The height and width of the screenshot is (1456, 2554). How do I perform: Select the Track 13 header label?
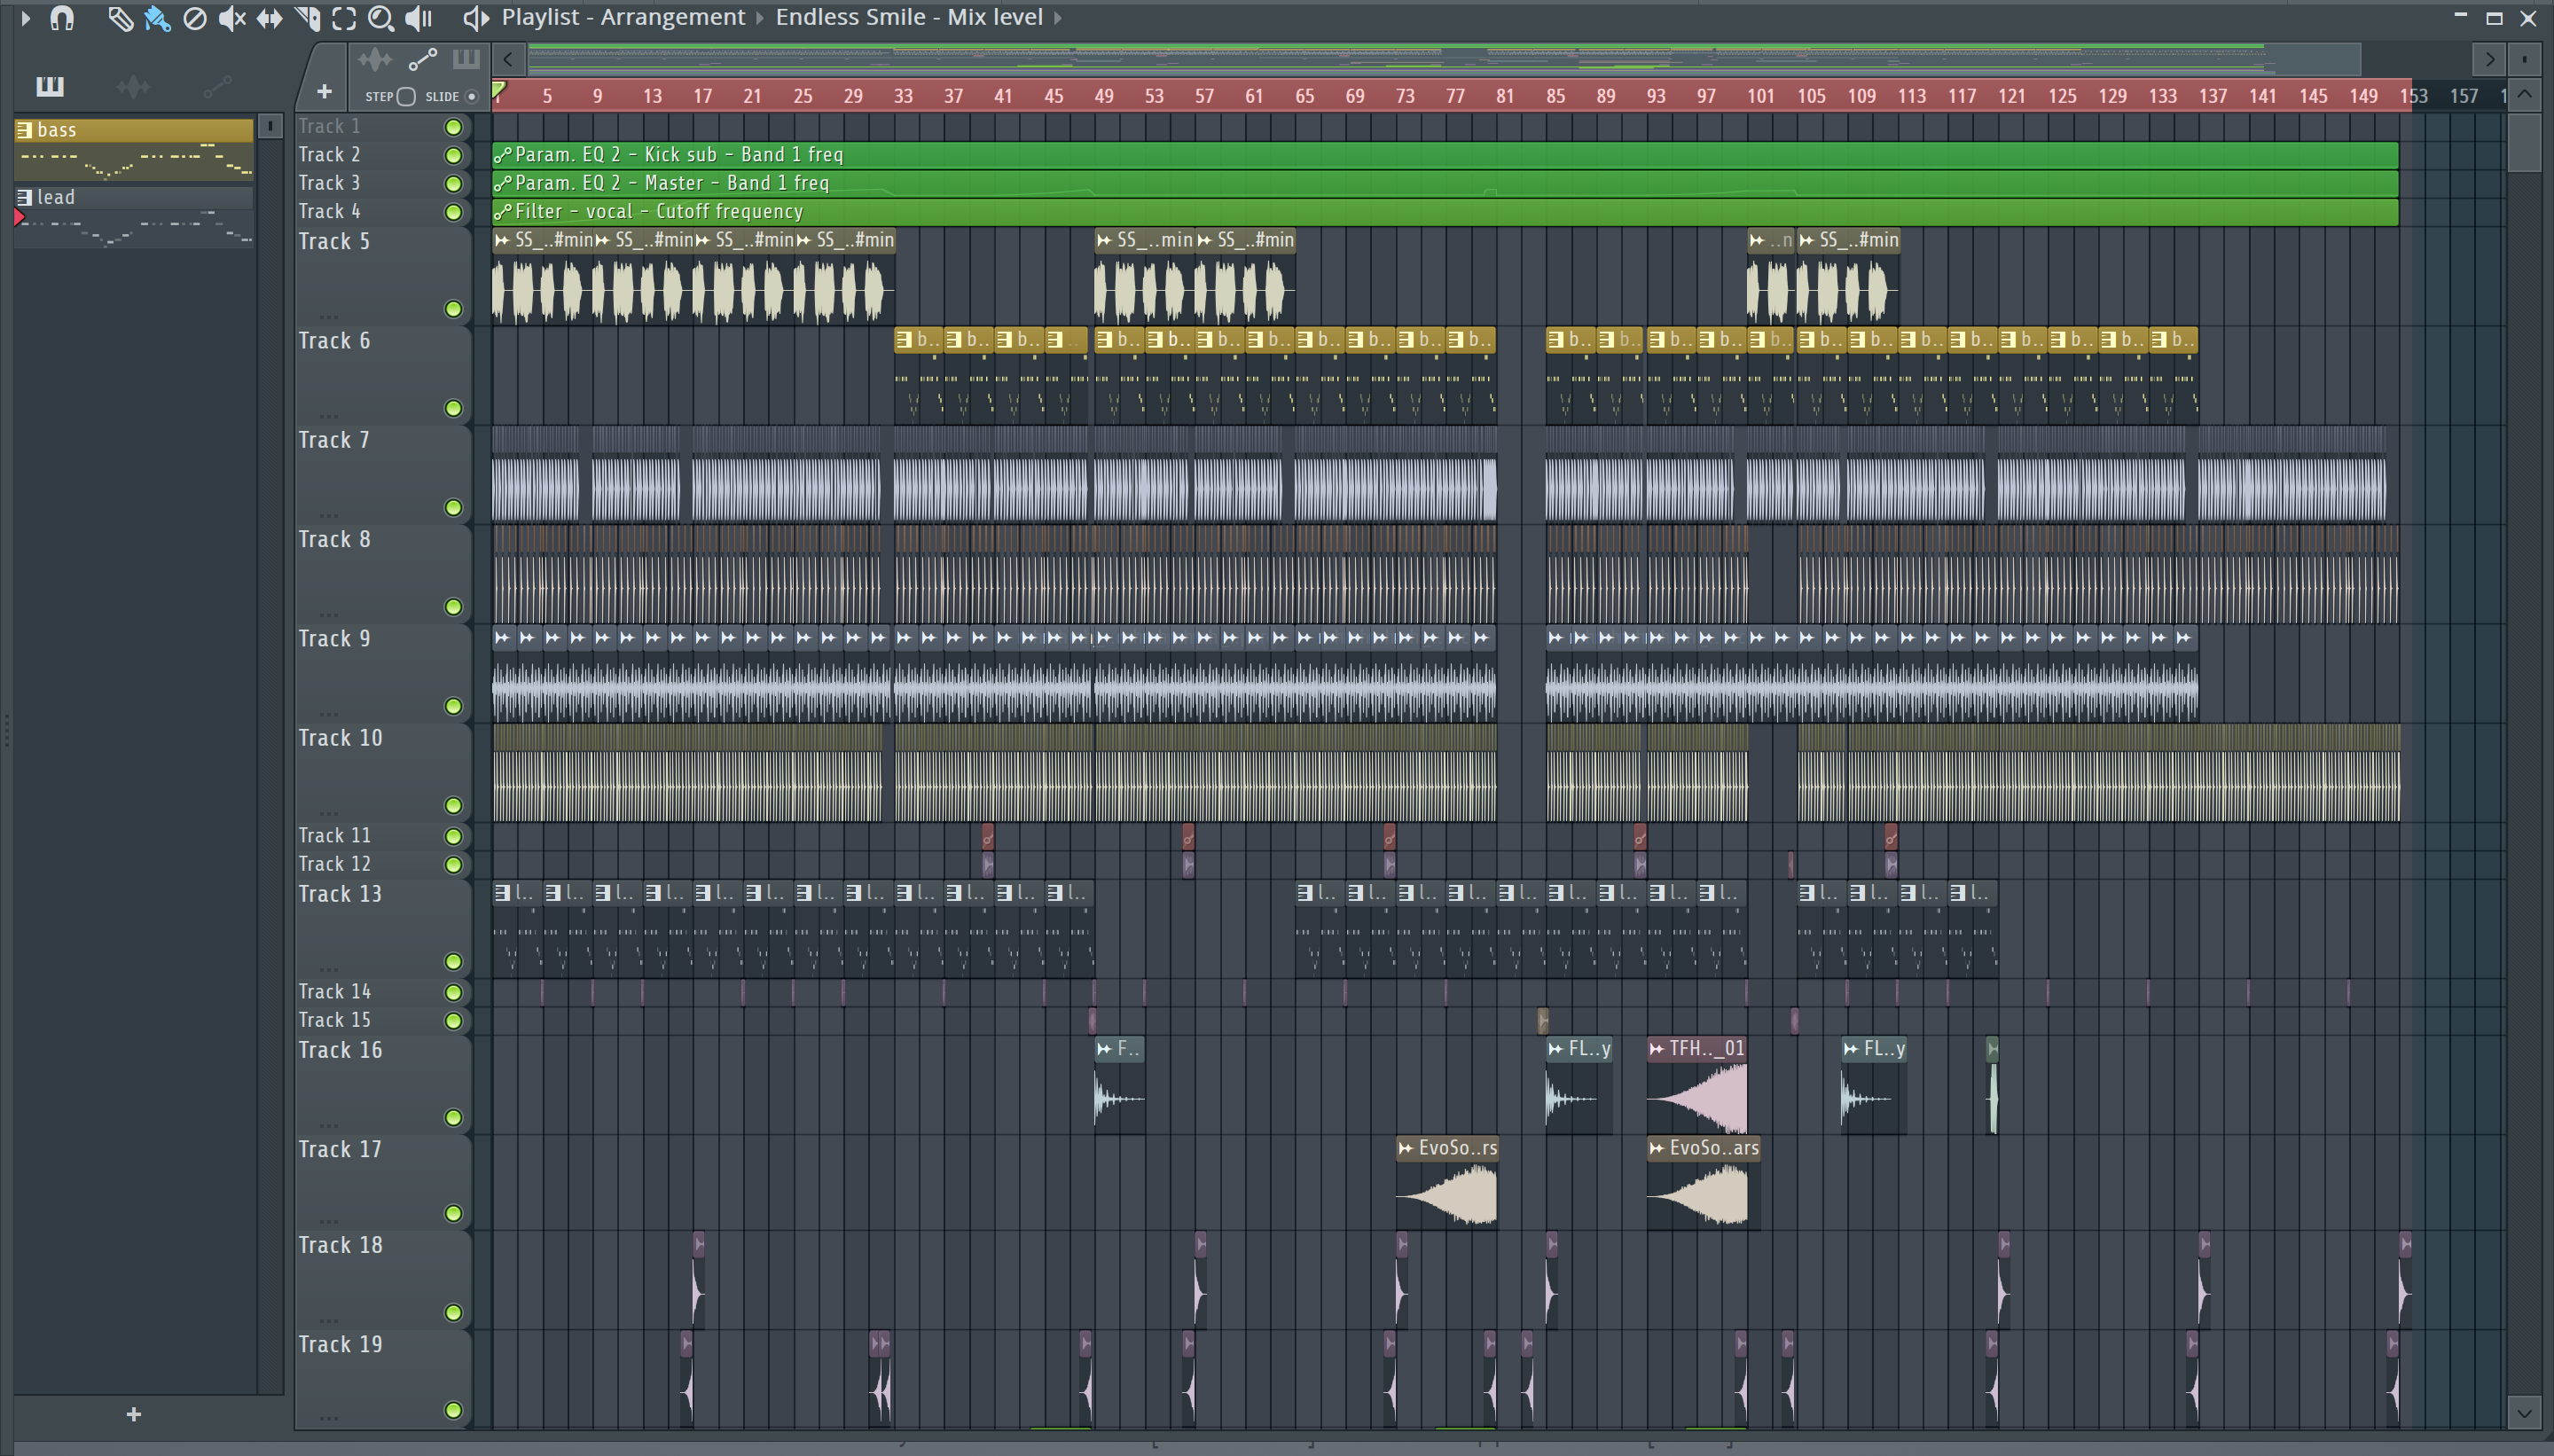(340, 894)
